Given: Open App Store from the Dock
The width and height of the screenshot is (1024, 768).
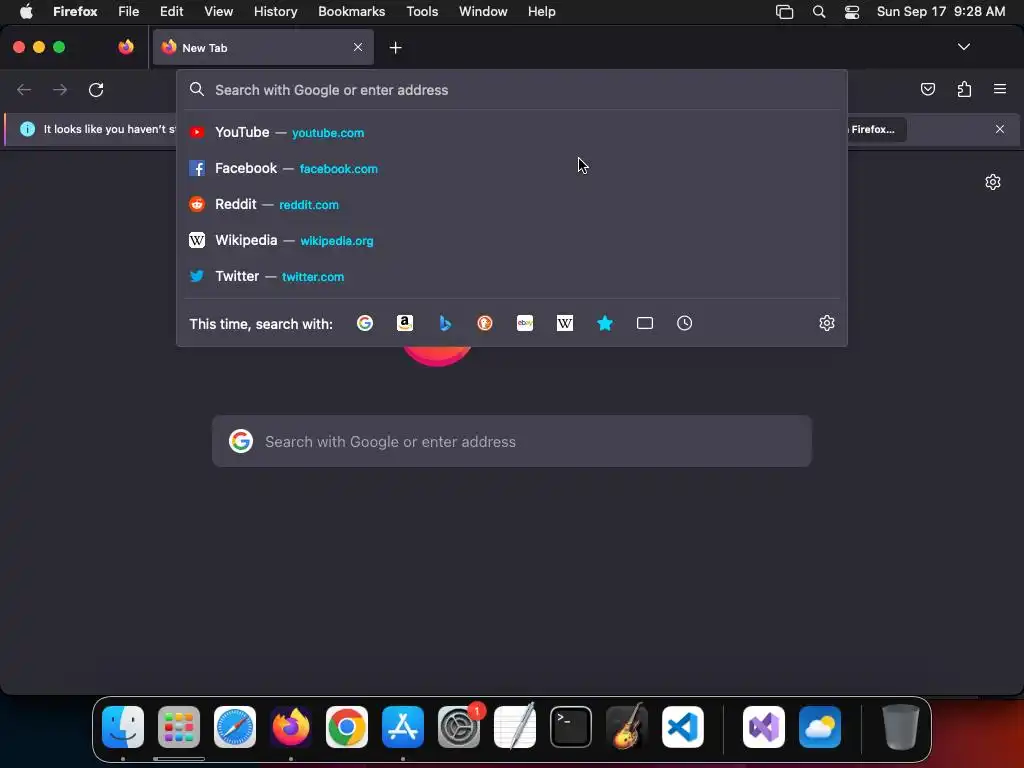Looking at the screenshot, I should [403, 727].
